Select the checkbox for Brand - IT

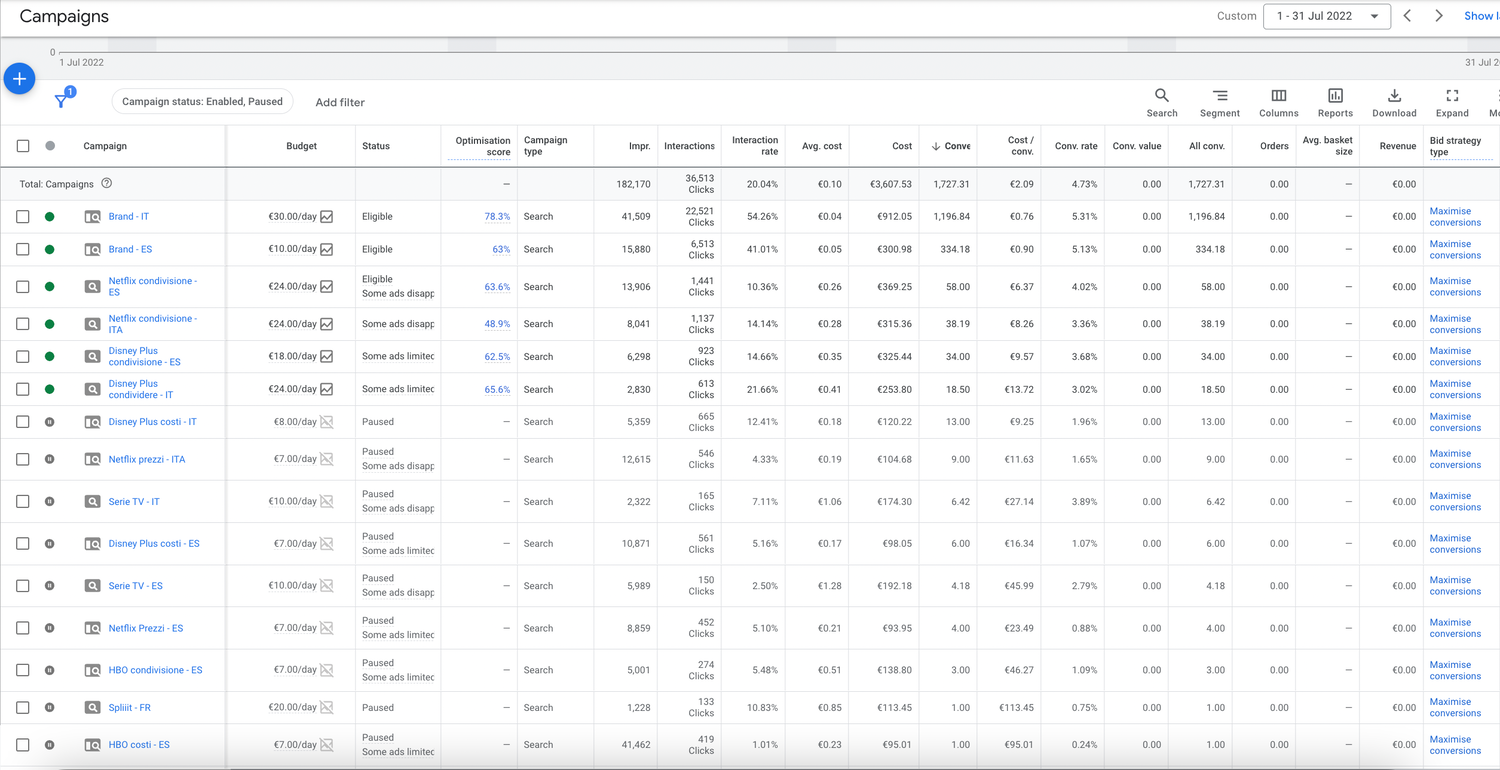coord(23,217)
